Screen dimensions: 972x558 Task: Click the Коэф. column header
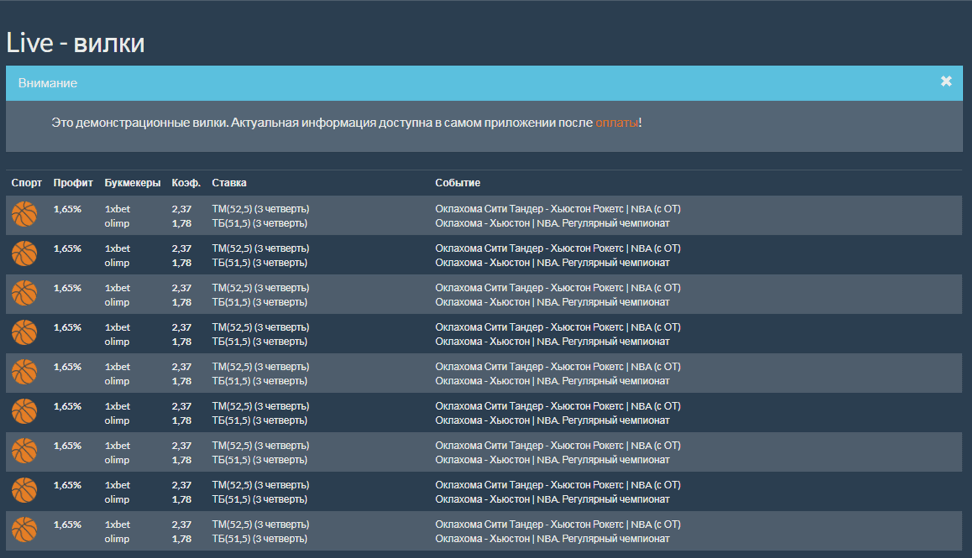point(186,183)
